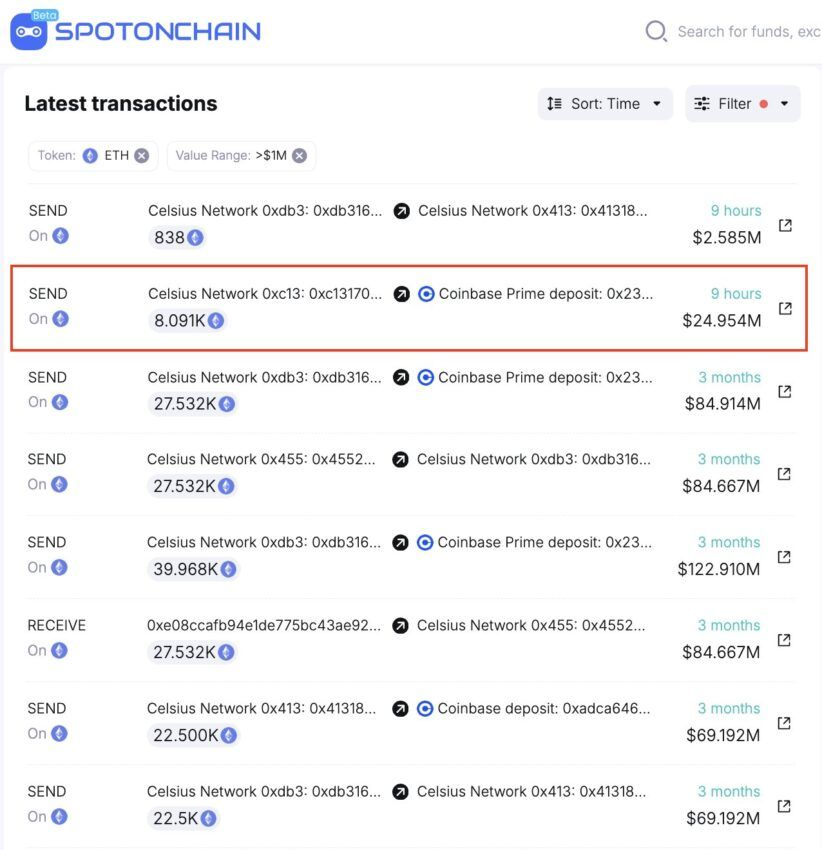Open external link for RECEIVE transaction
The image size is (822, 850).
[x=784, y=640]
